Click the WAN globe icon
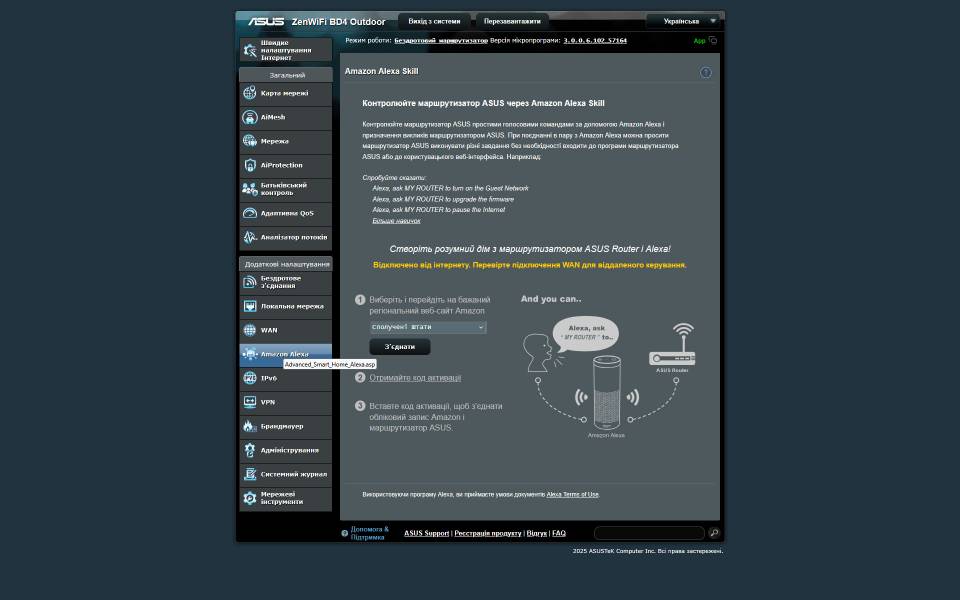Screen dimensions: 960x600 [x=250, y=330]
